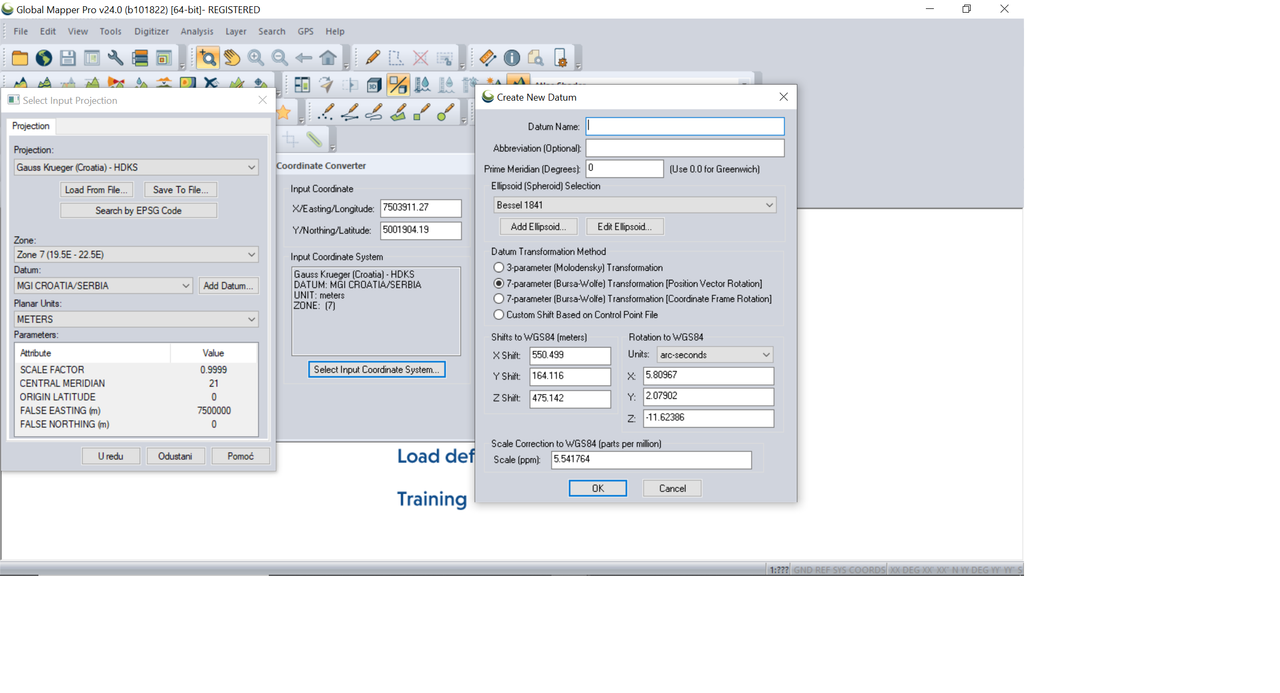Select the create point features pencil icon
The width and height of the screenshot is (1280, 693).
(x=326, y=112)
